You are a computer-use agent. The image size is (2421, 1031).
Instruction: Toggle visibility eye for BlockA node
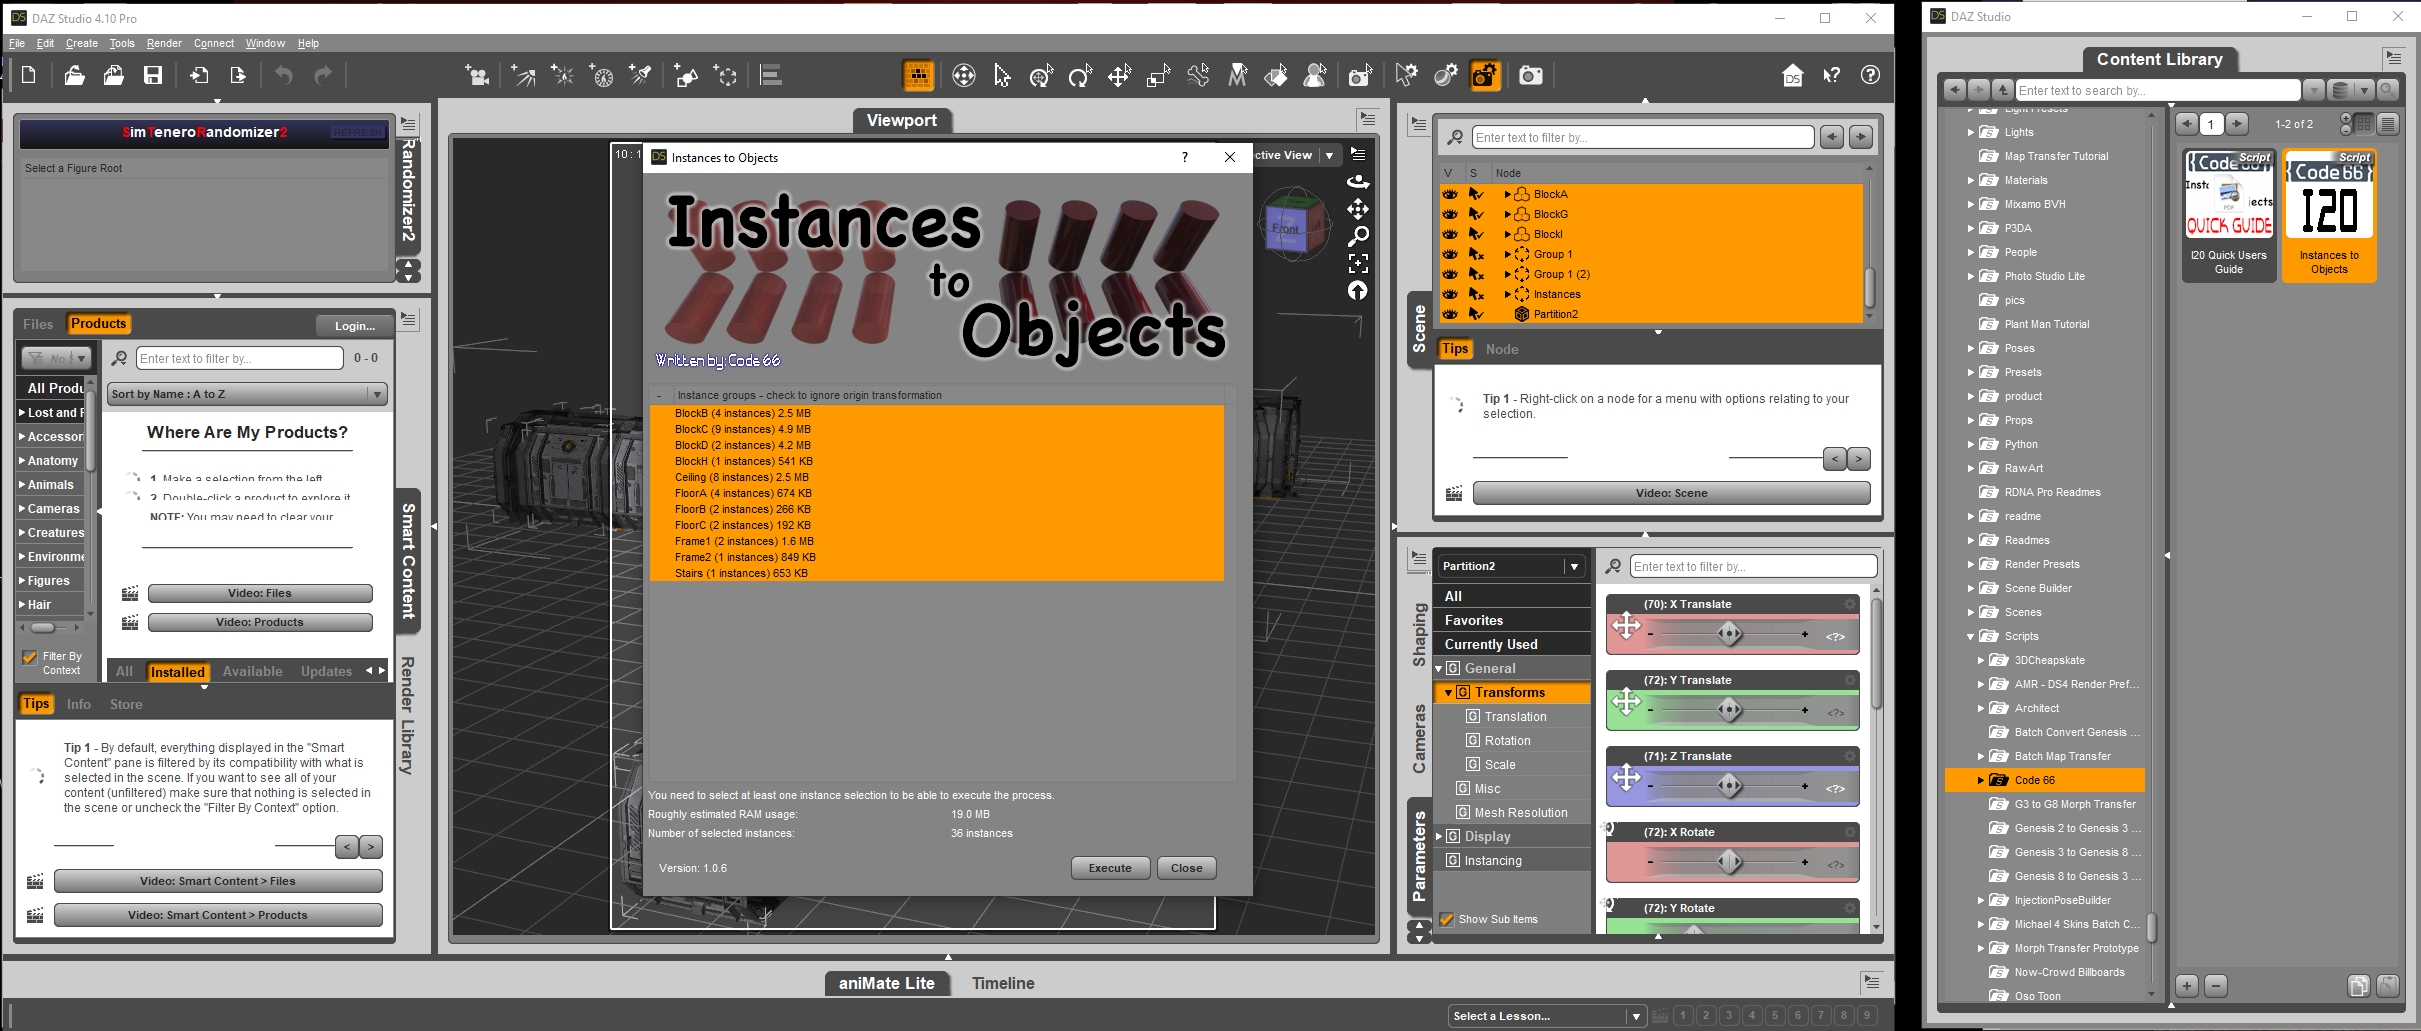point(1450,194)
